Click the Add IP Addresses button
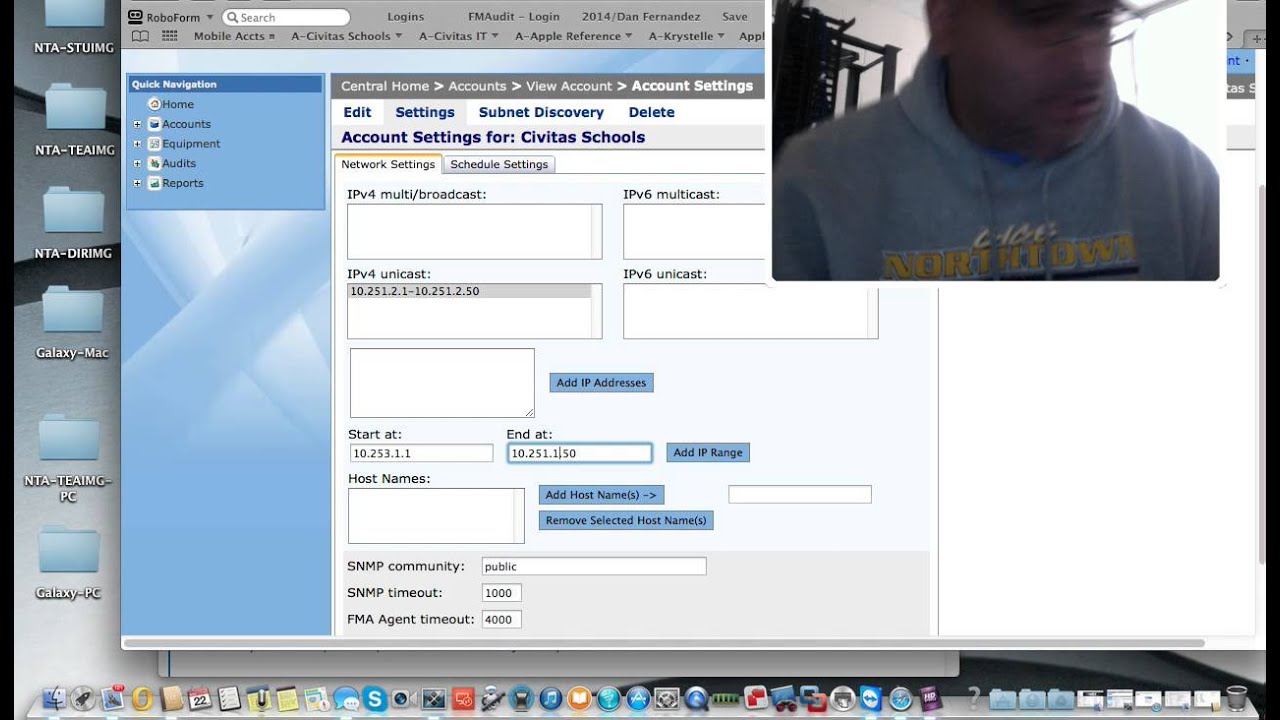The height and width of the screenshot is (720, 1280). 601,383
